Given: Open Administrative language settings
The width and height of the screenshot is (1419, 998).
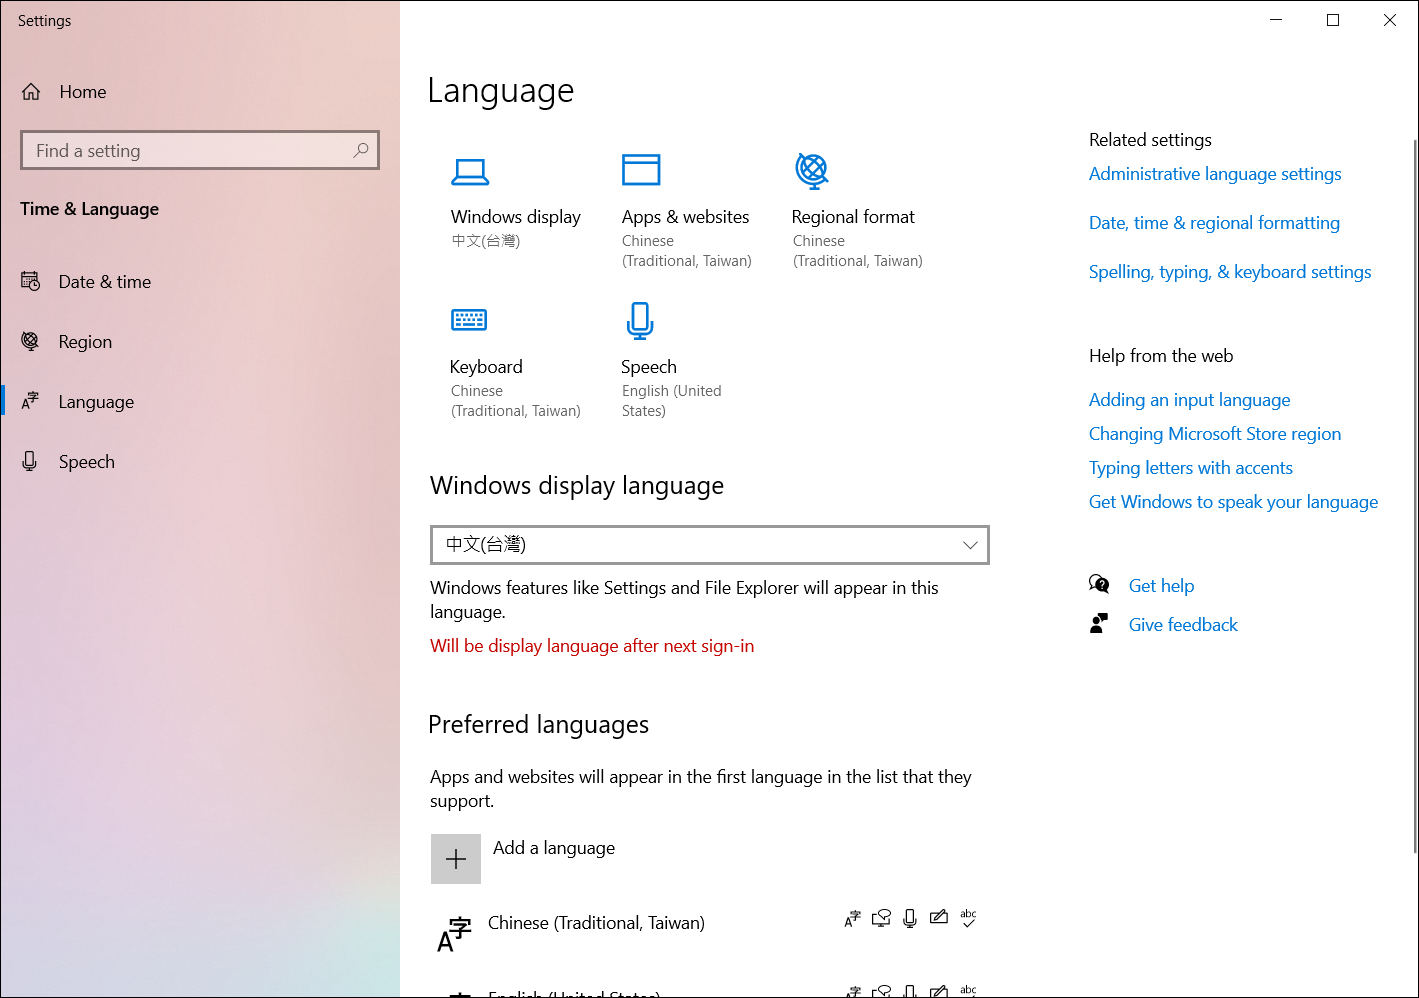Looking at the screenshot, I should coord(1215,173).
